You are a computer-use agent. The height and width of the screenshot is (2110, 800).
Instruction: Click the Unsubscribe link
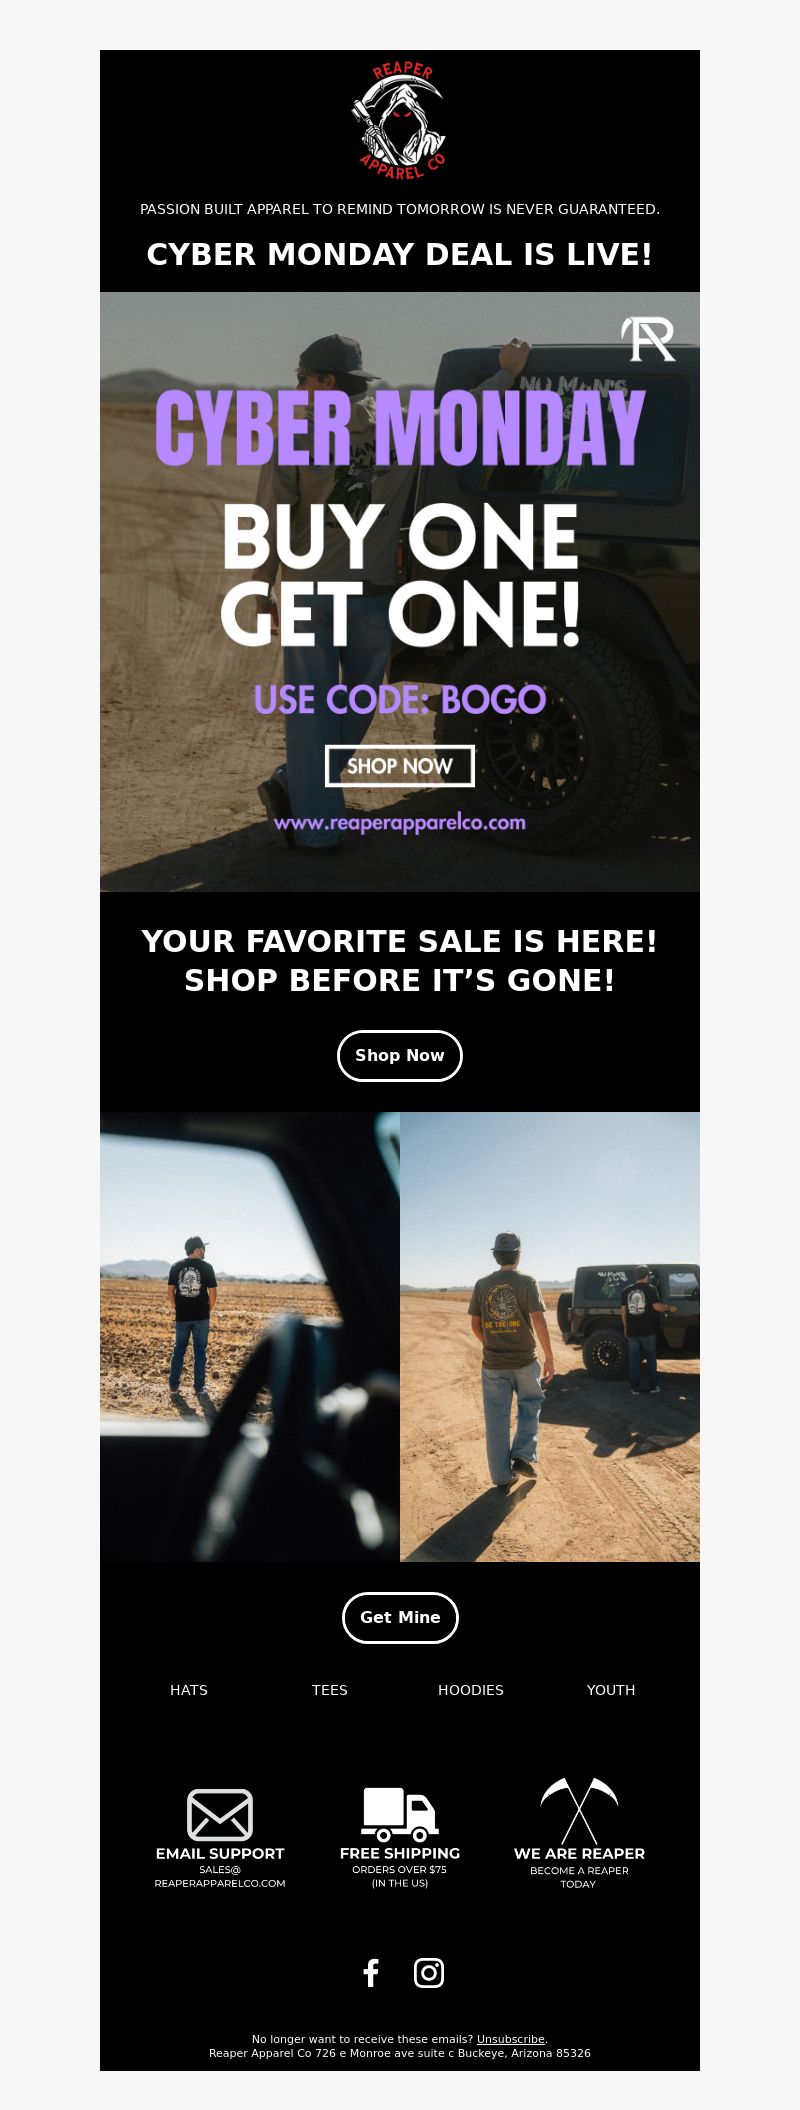511,2039
